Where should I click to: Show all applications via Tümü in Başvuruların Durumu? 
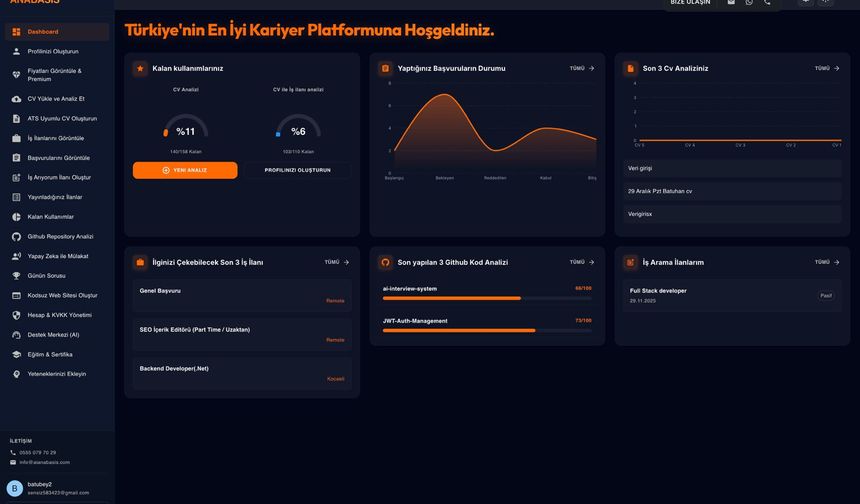click(582, 68)
